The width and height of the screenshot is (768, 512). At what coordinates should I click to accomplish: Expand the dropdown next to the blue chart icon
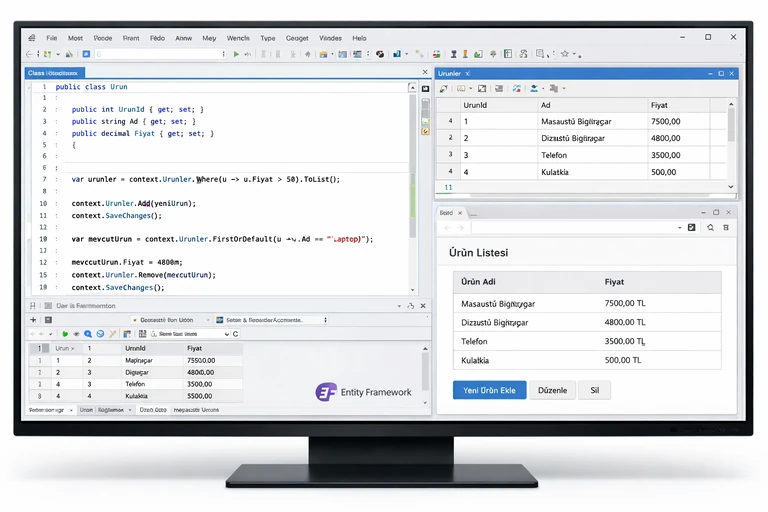[407, 54]
